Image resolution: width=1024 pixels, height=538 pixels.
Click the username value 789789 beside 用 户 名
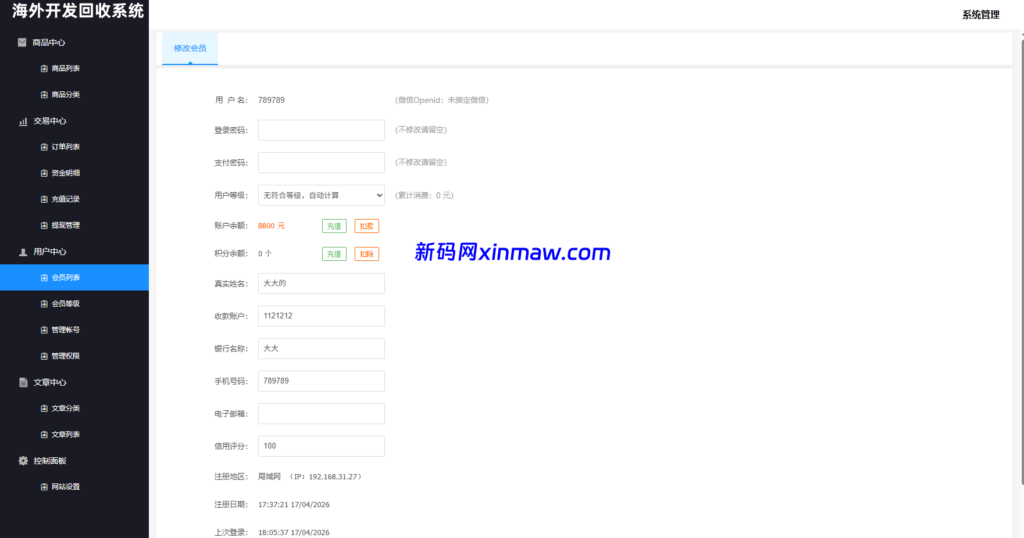tap(271, 100)
